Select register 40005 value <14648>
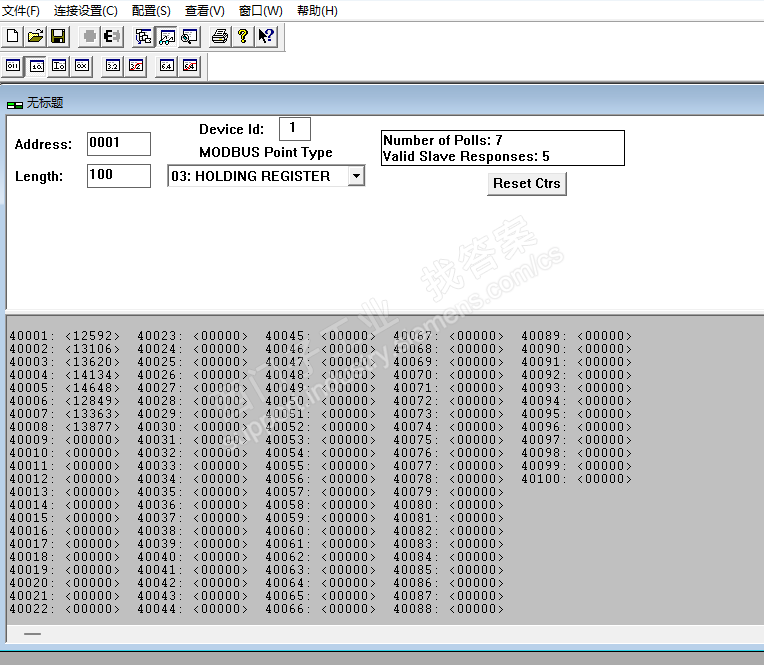The image size is (764, 665). (x=93, y=388)
